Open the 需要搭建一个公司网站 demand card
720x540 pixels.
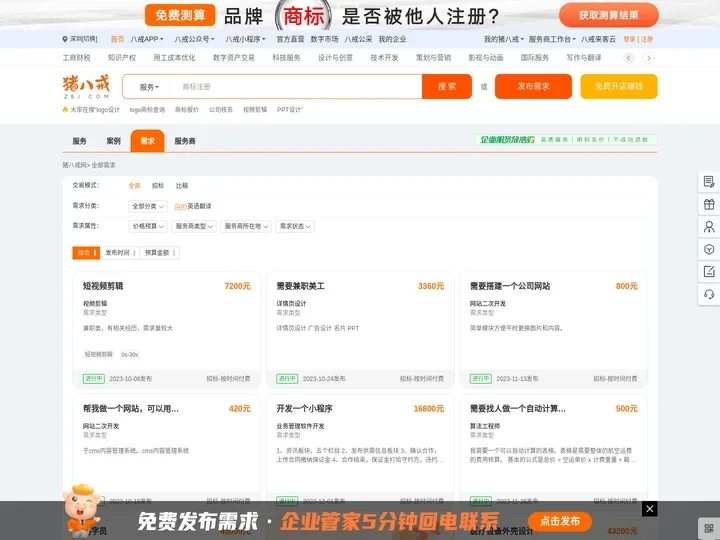coord(553,330)
